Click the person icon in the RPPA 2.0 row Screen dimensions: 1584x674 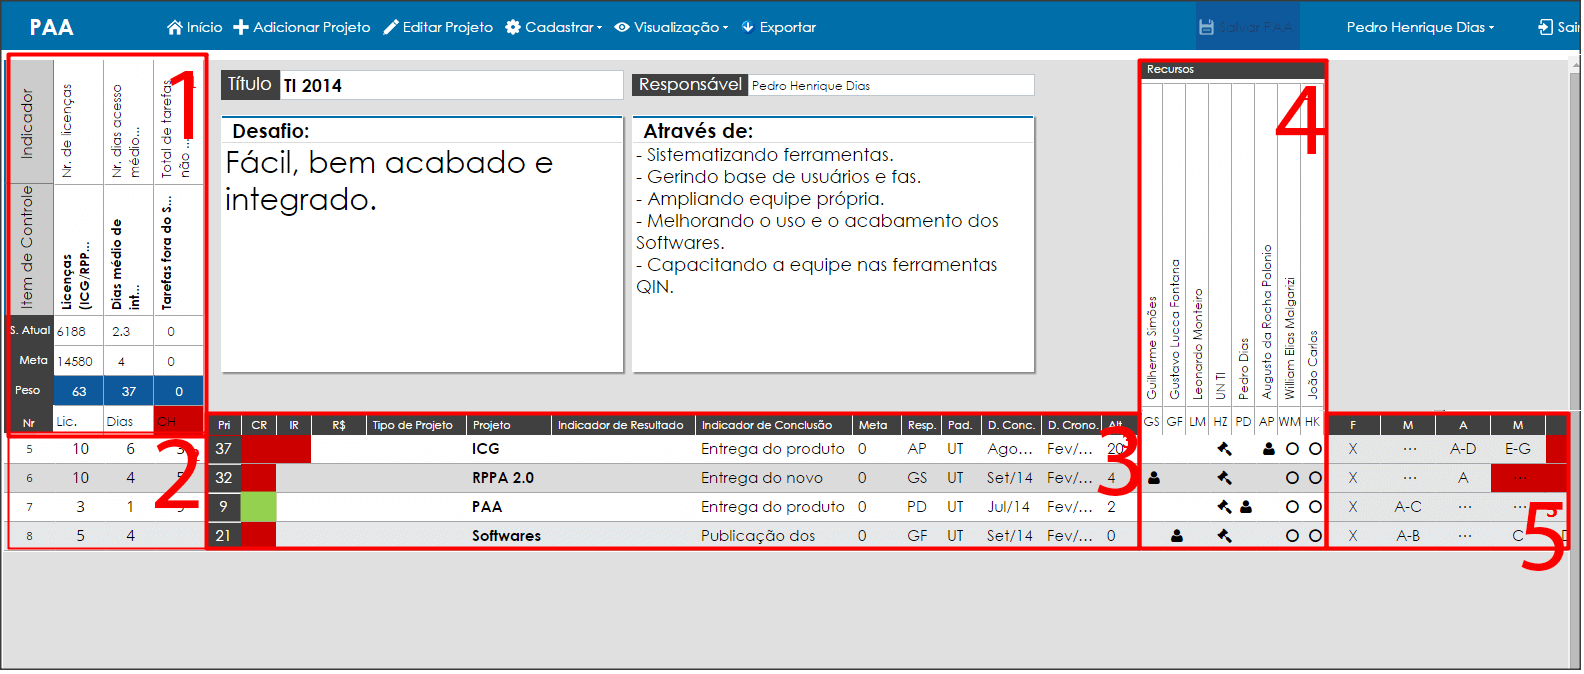coord(1154,478)
